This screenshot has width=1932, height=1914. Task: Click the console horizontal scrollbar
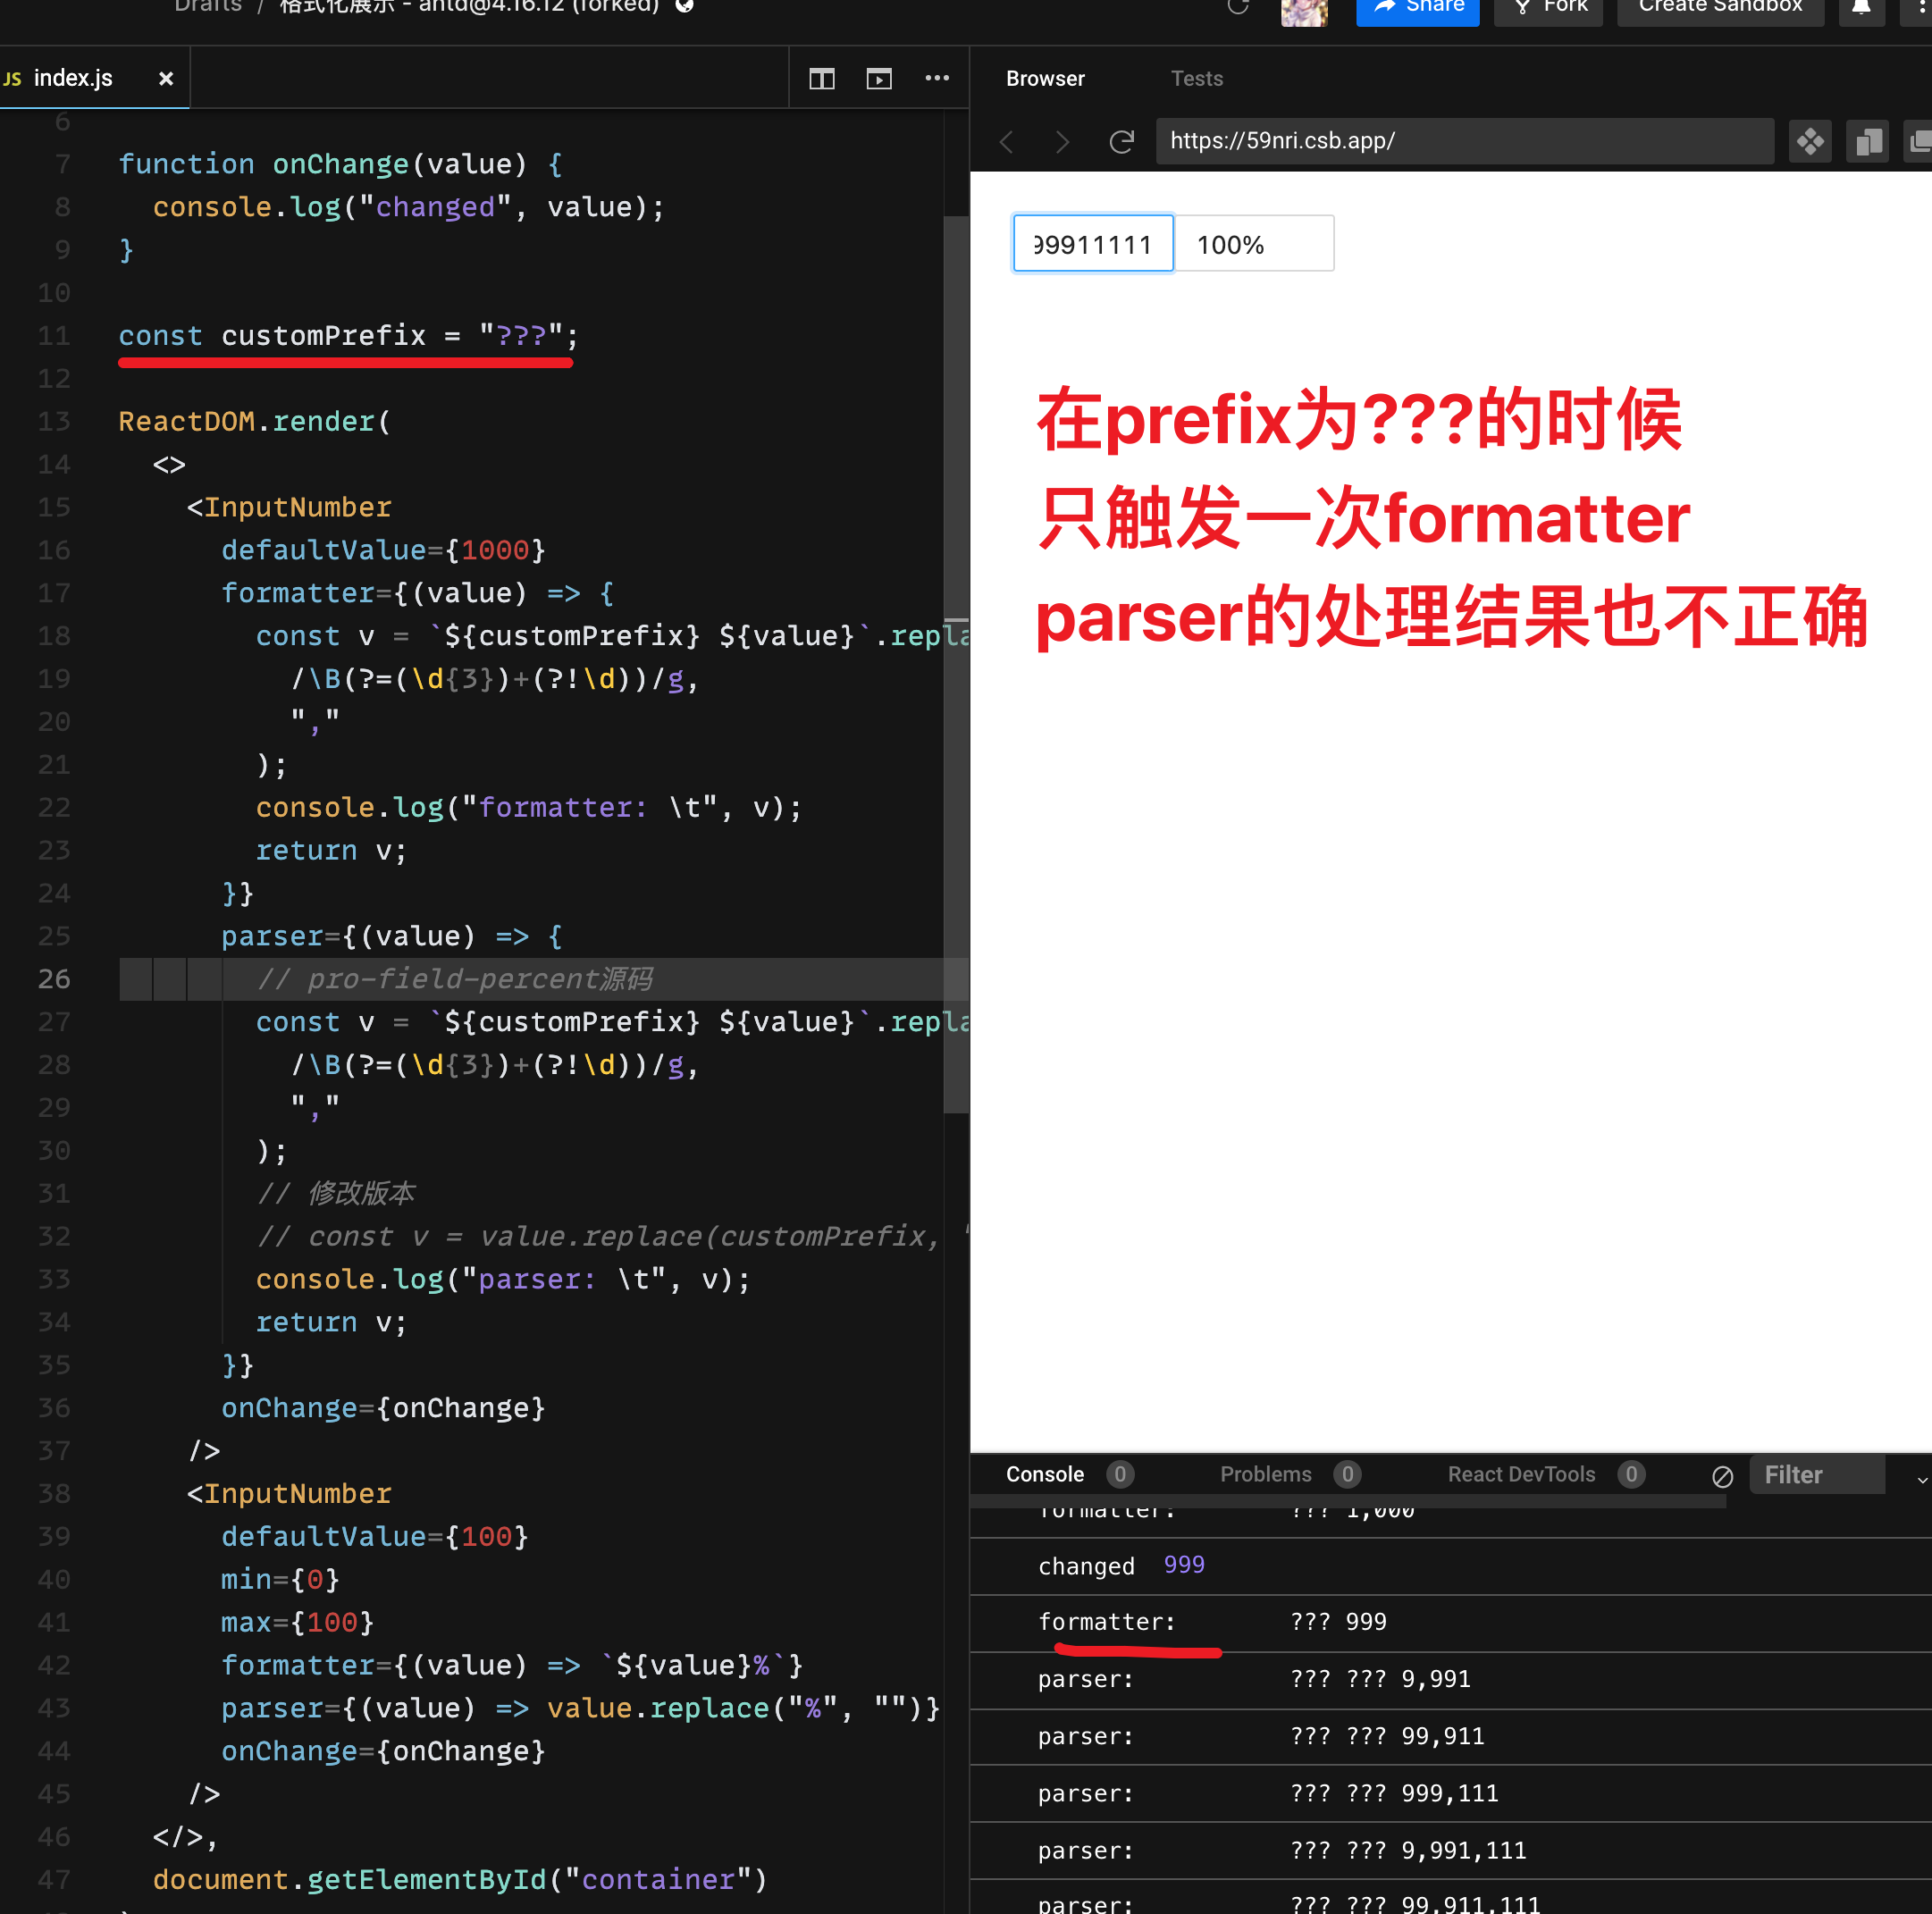coord(1348,1501)
